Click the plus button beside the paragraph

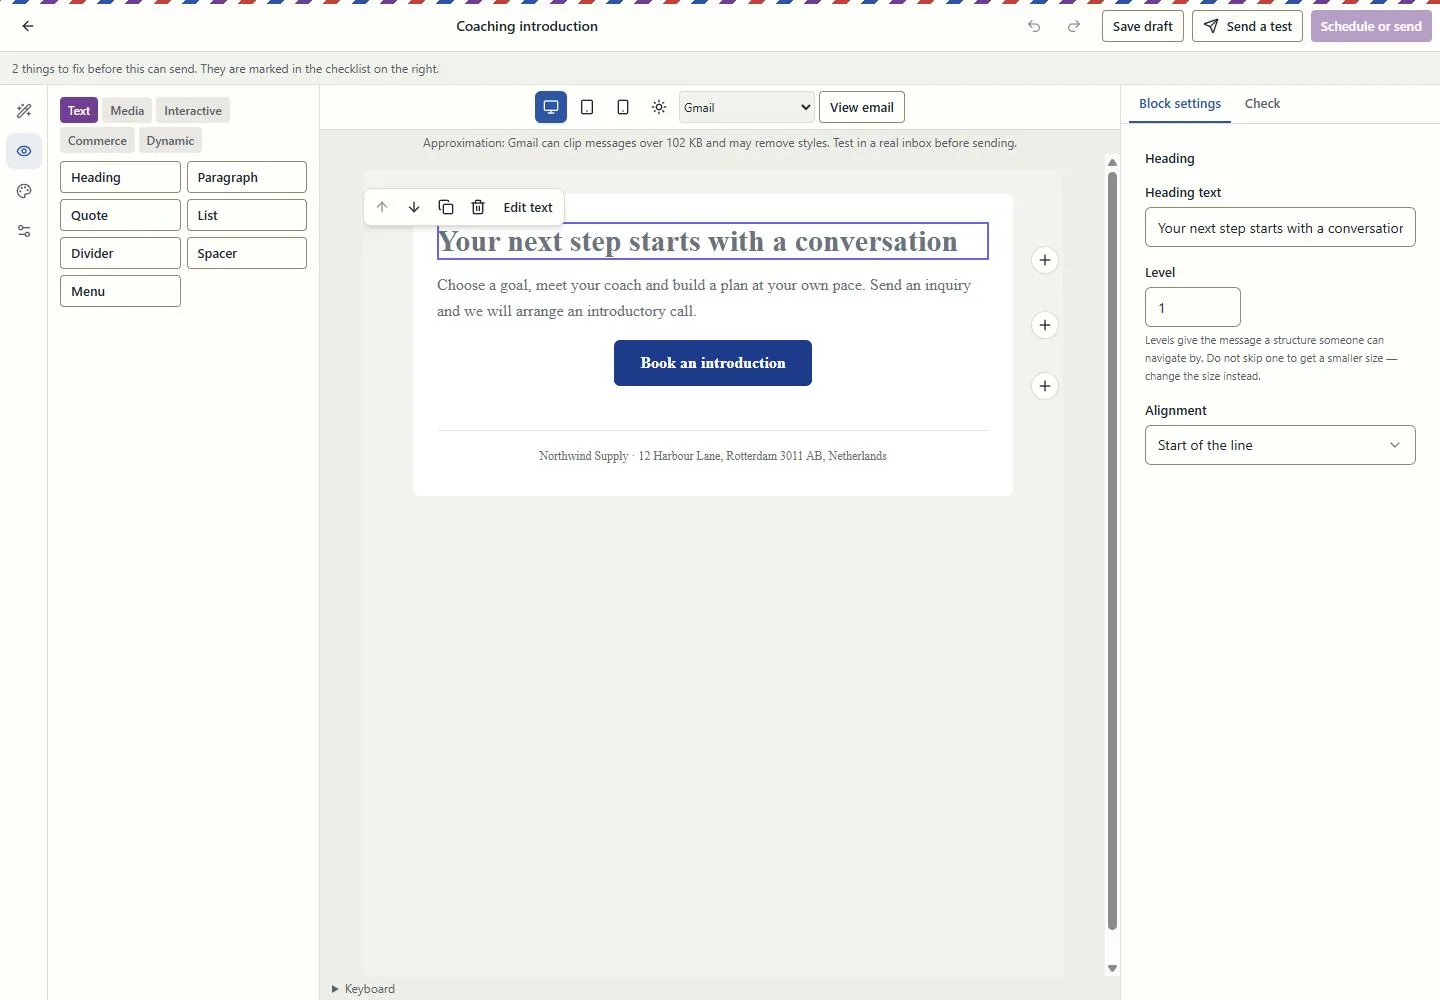[1045, 325]
